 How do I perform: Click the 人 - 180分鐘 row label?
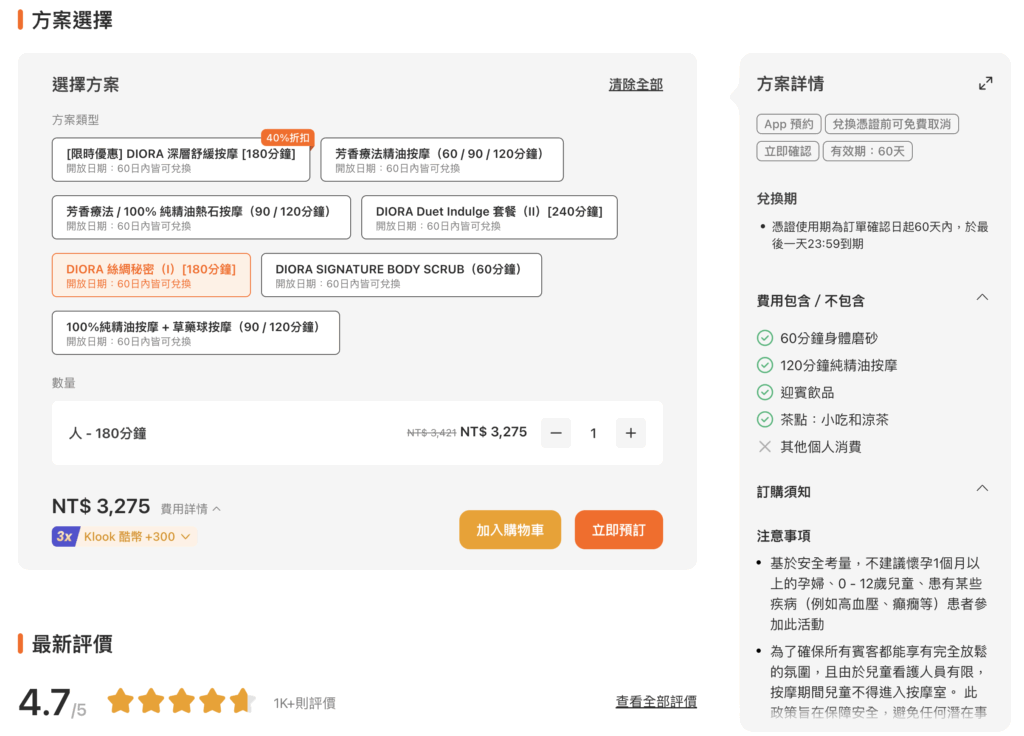coord(108,433)
